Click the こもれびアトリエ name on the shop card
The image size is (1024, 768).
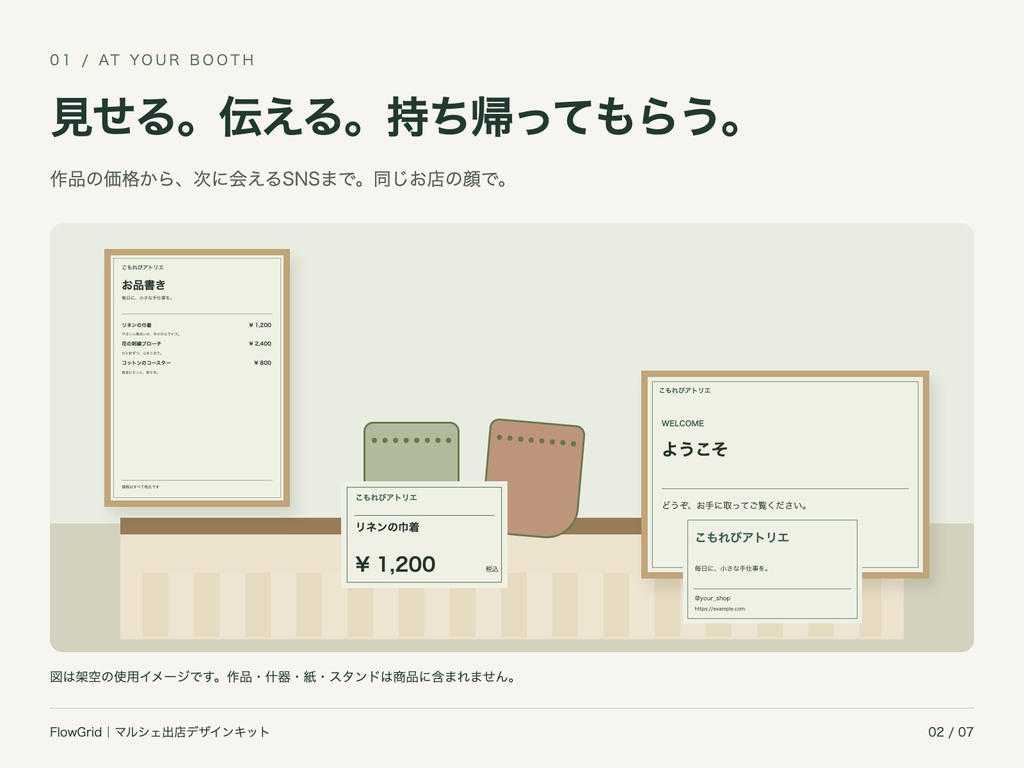click(742, 537)
